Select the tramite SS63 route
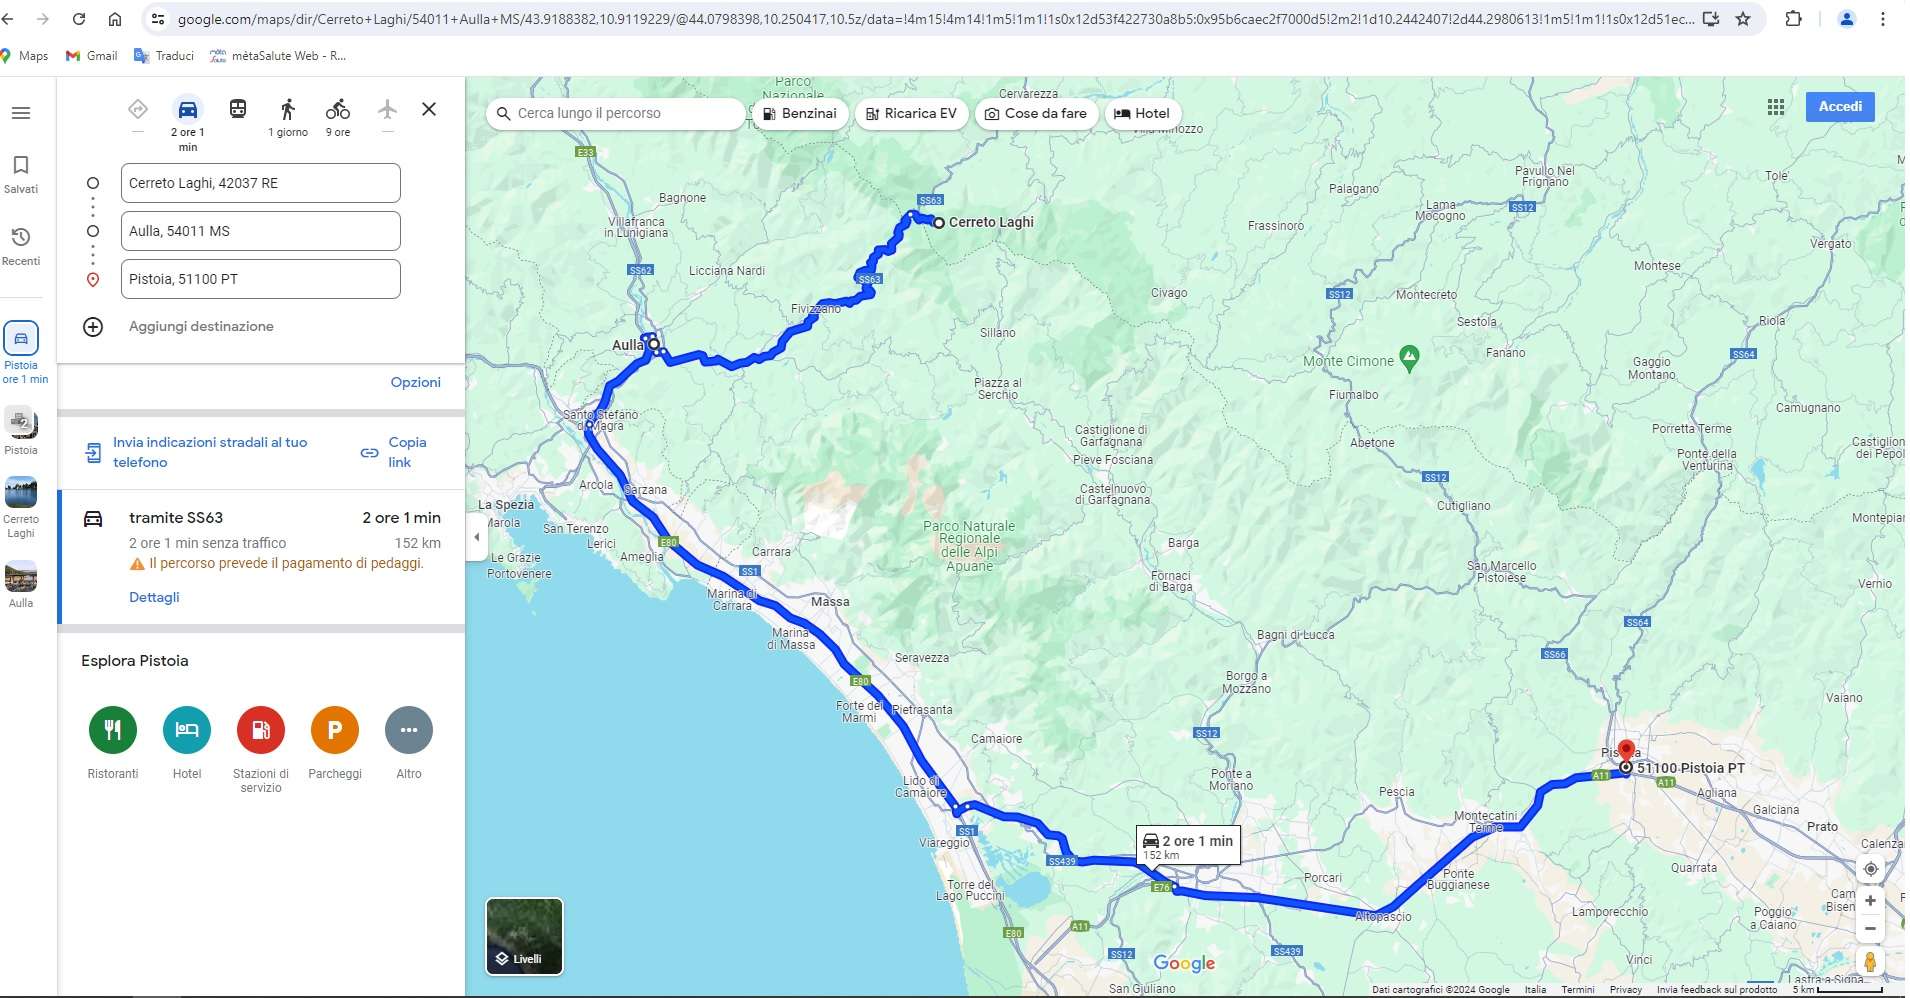The height and width of the screenshot is (998, 1910). tap(262, 557)
